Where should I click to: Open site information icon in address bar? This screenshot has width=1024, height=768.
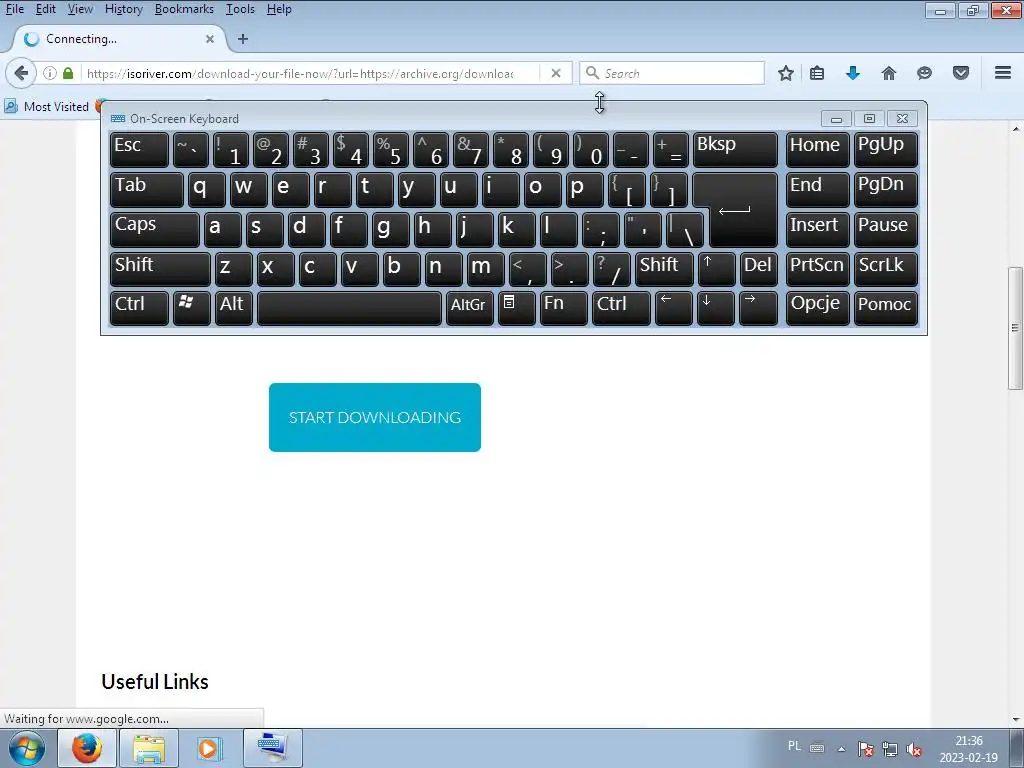50,73
